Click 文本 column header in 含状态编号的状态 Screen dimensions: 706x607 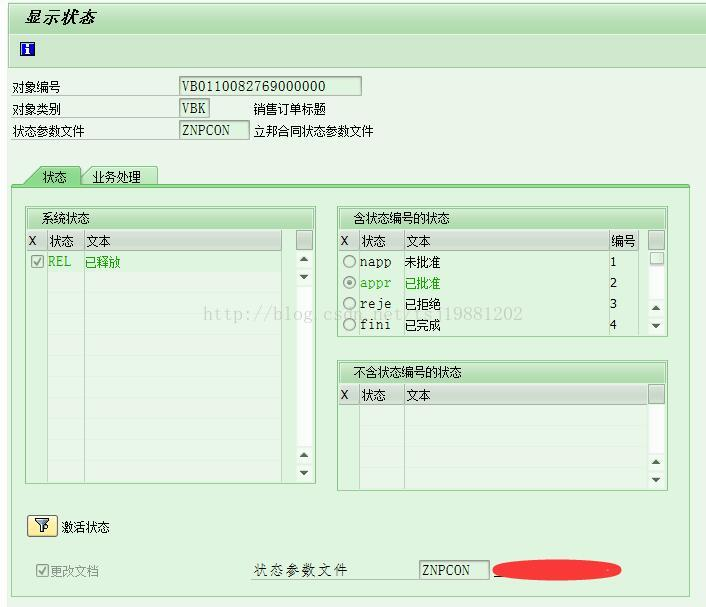[x=506, y=241]
